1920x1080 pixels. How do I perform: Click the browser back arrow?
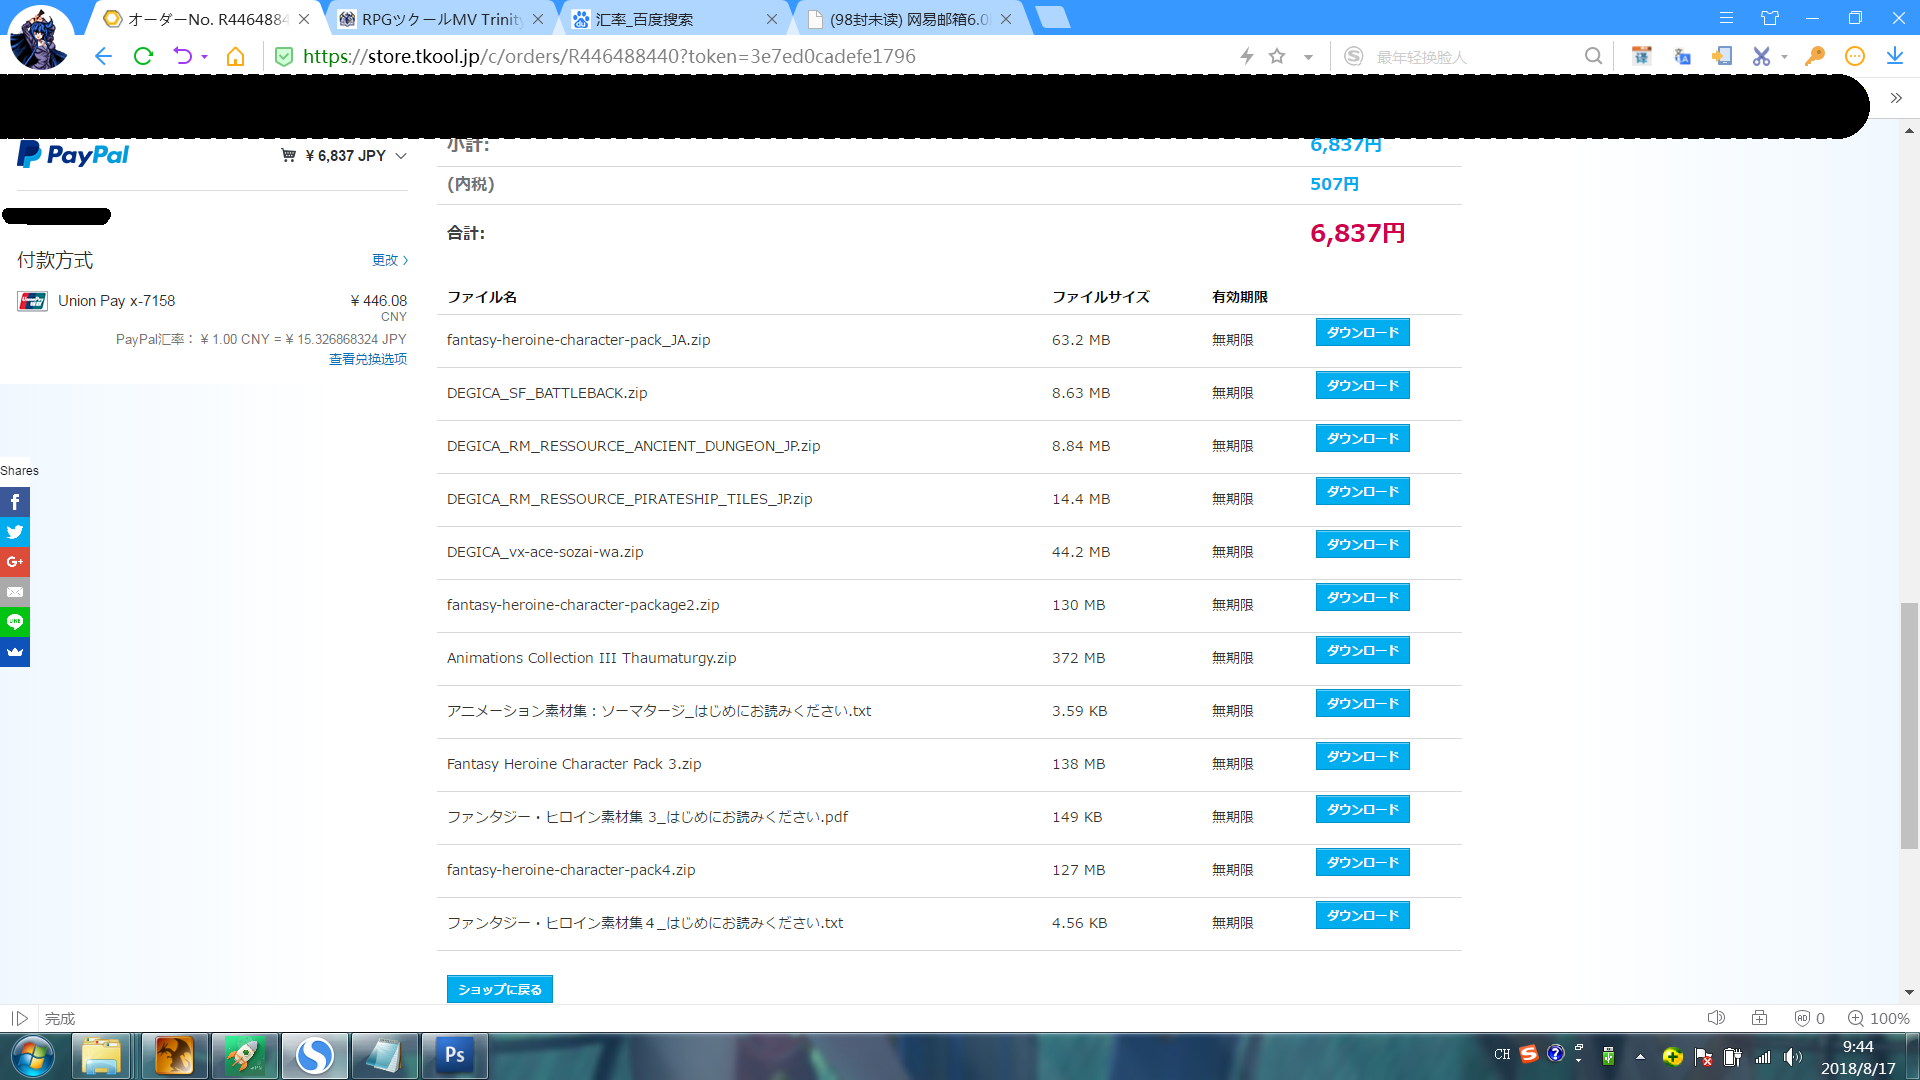click(x=103, y=57)
